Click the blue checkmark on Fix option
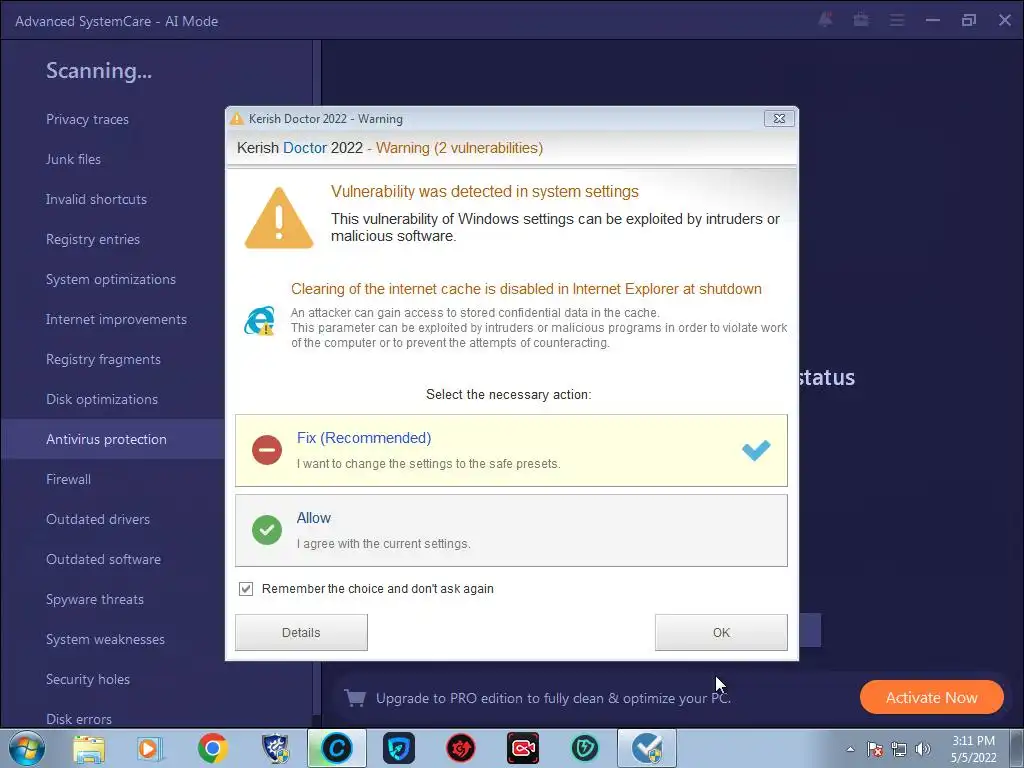Image resolution: width=1024 pixels, height=768 pixels. coord(756,450)
